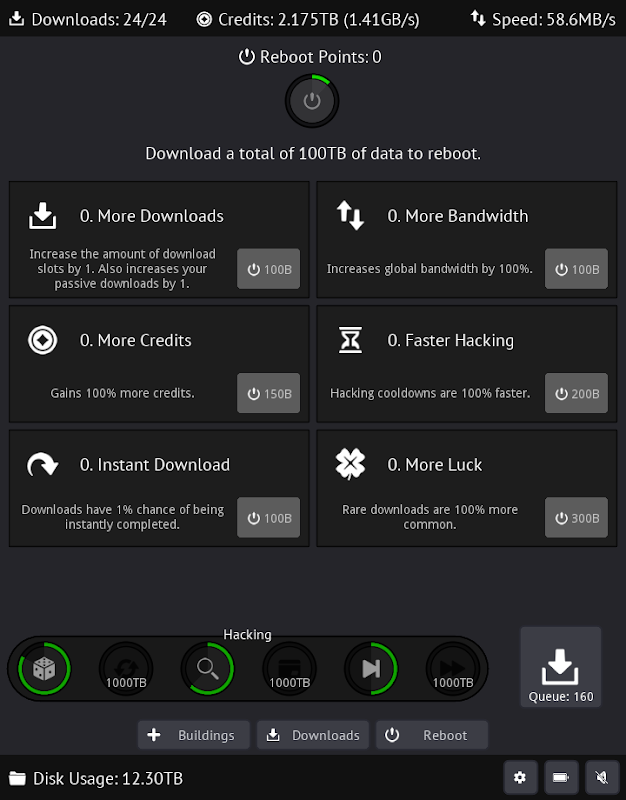Viewport: 626px width, 800px height.
Task: Click the Faster Hacking hourglass icon
Action: point(350,340)
